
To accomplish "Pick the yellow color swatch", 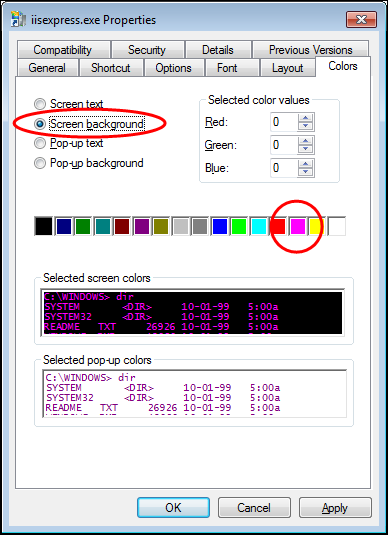I will point(317,226).
